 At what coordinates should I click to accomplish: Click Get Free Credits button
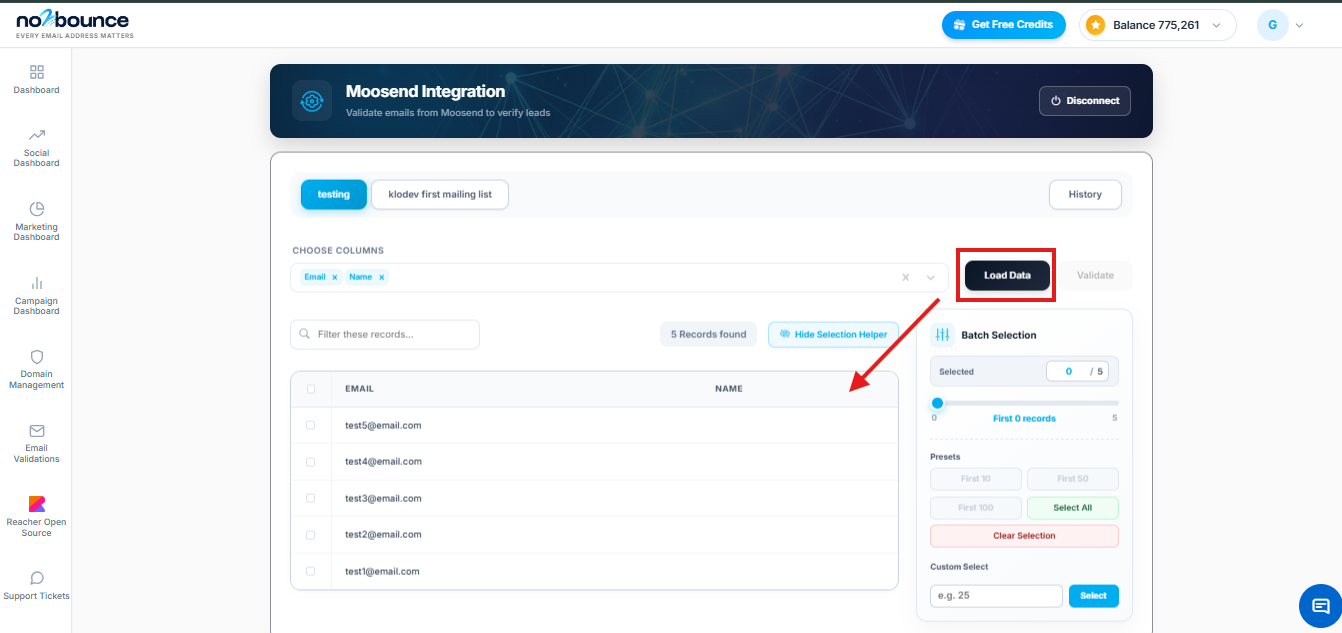tap(1004, 25)
